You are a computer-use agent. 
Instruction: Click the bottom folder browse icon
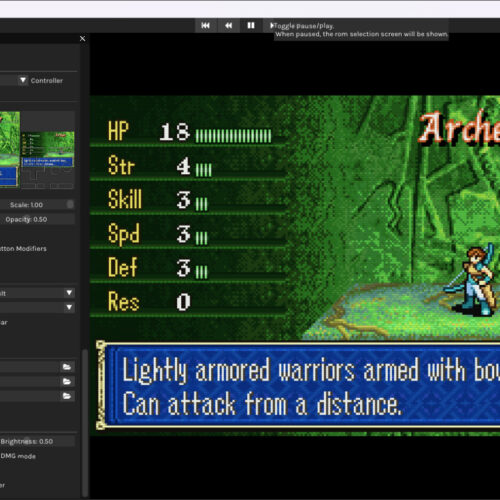(x=67, y=396)
